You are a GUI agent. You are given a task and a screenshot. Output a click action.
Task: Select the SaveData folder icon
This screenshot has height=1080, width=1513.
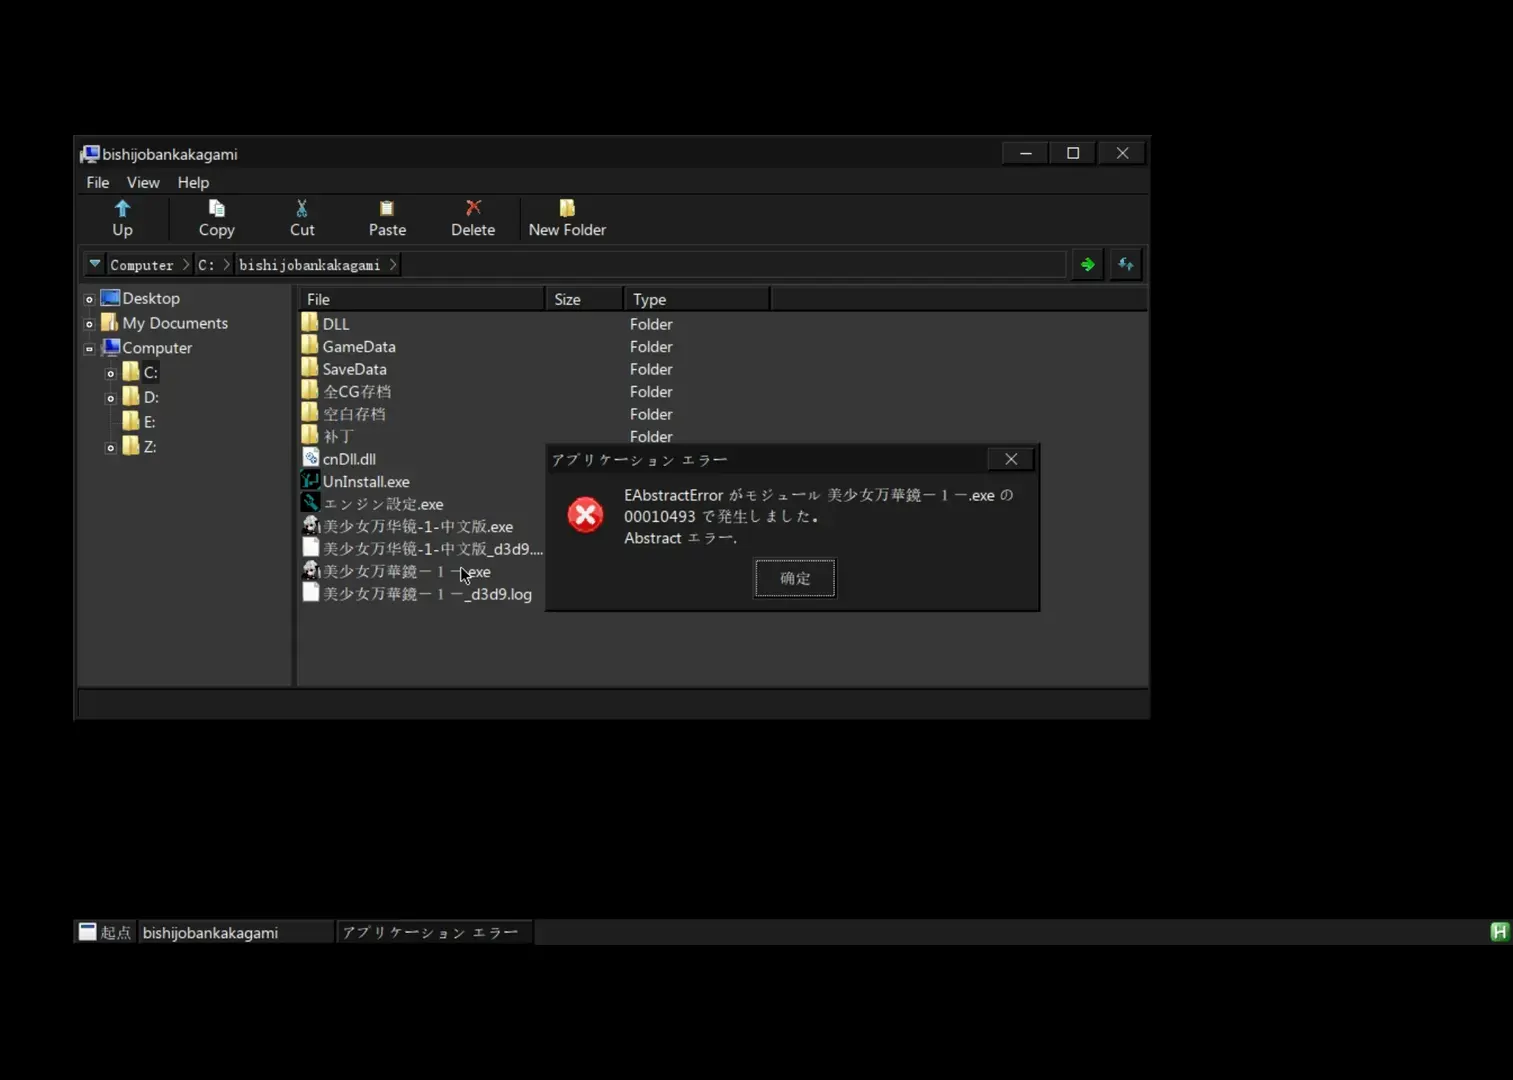coord(310,368)
